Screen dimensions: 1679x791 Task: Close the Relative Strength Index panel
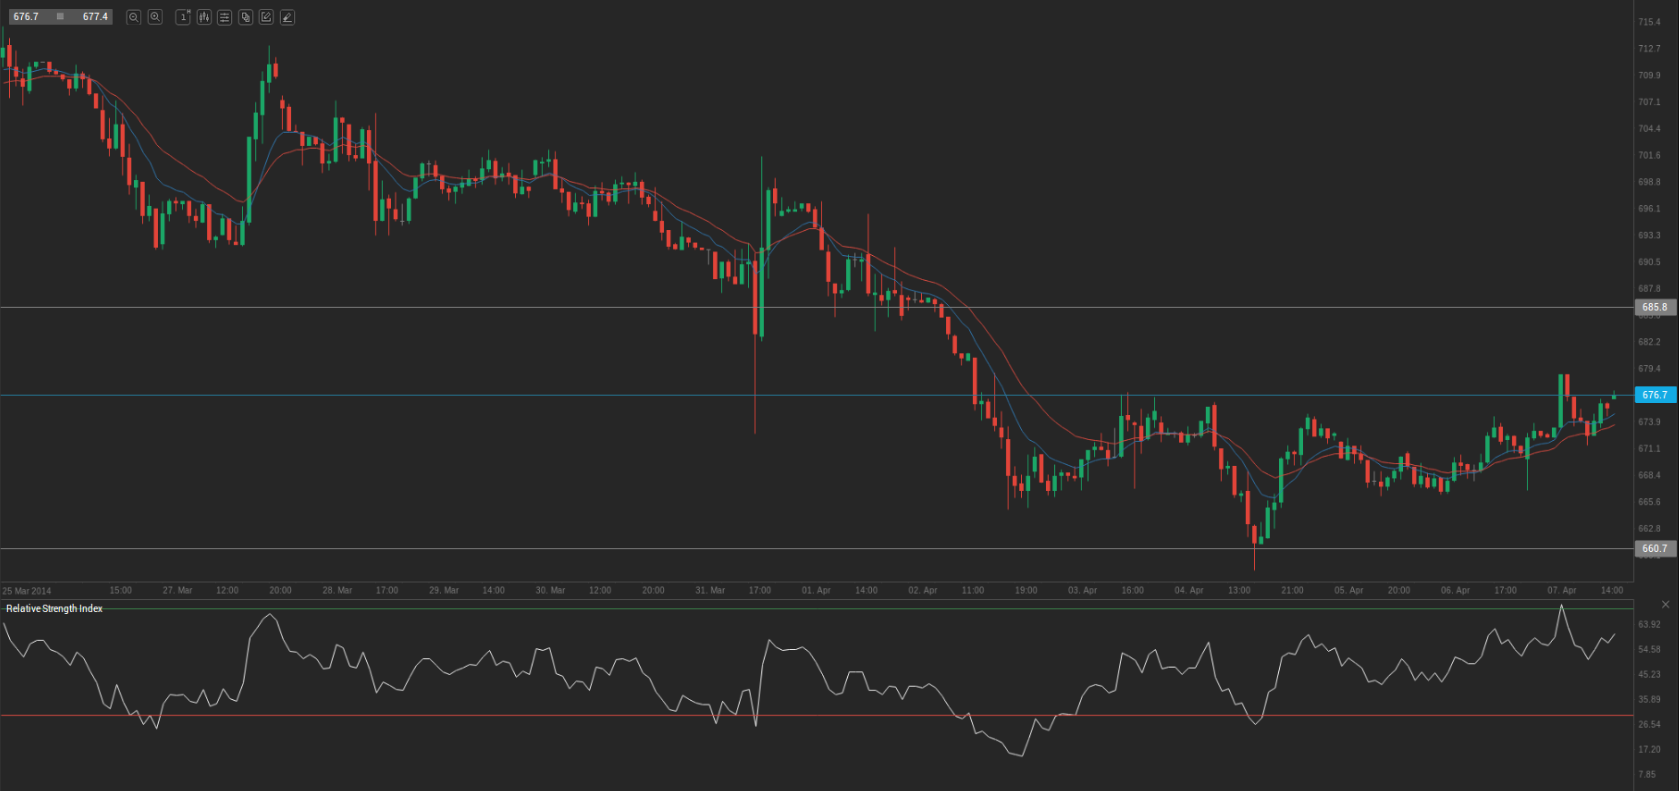click(1665, 604)
